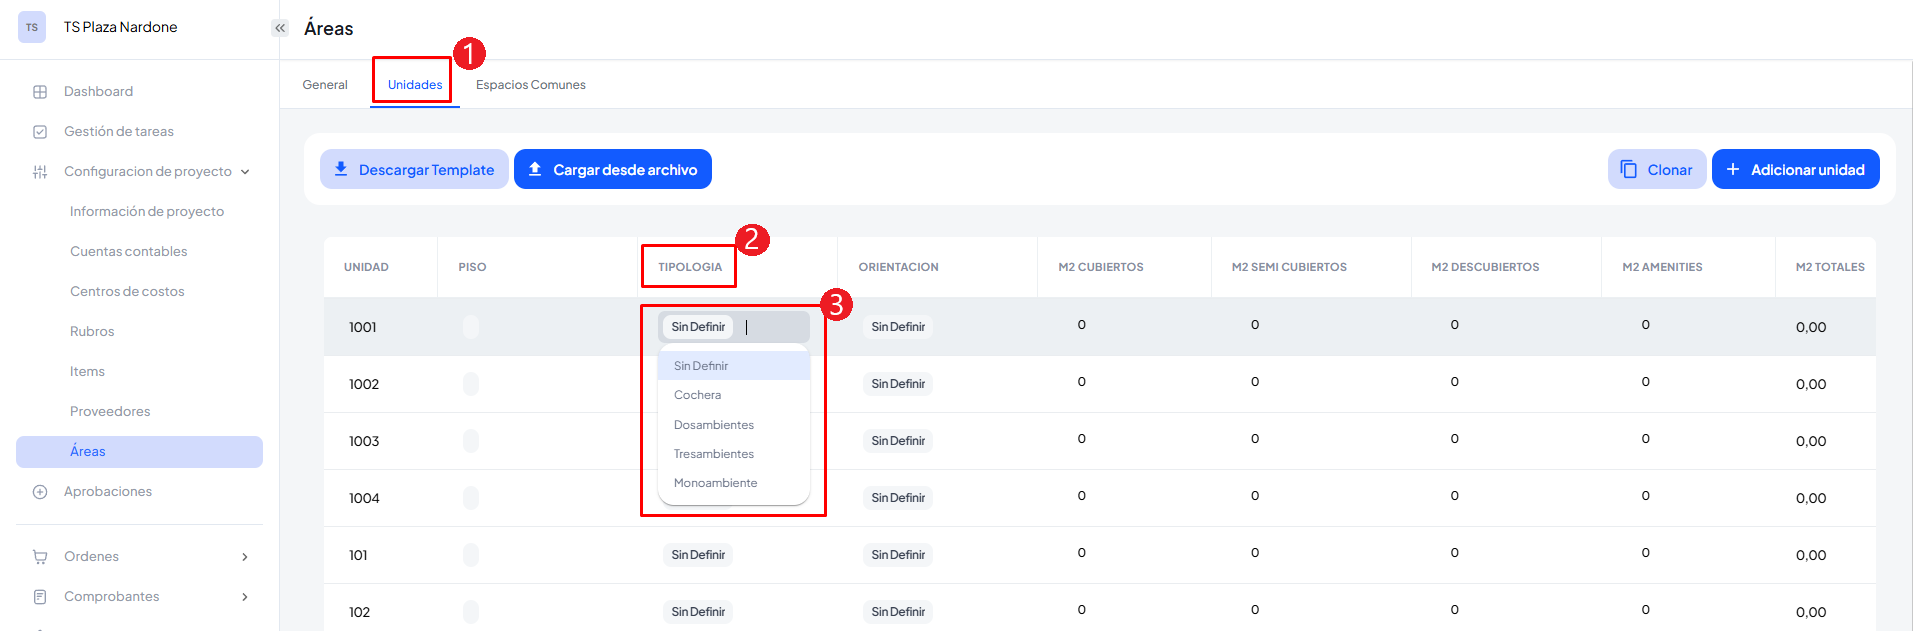
Task: Click the piso field for unit 1001
Action: point(471,327)
